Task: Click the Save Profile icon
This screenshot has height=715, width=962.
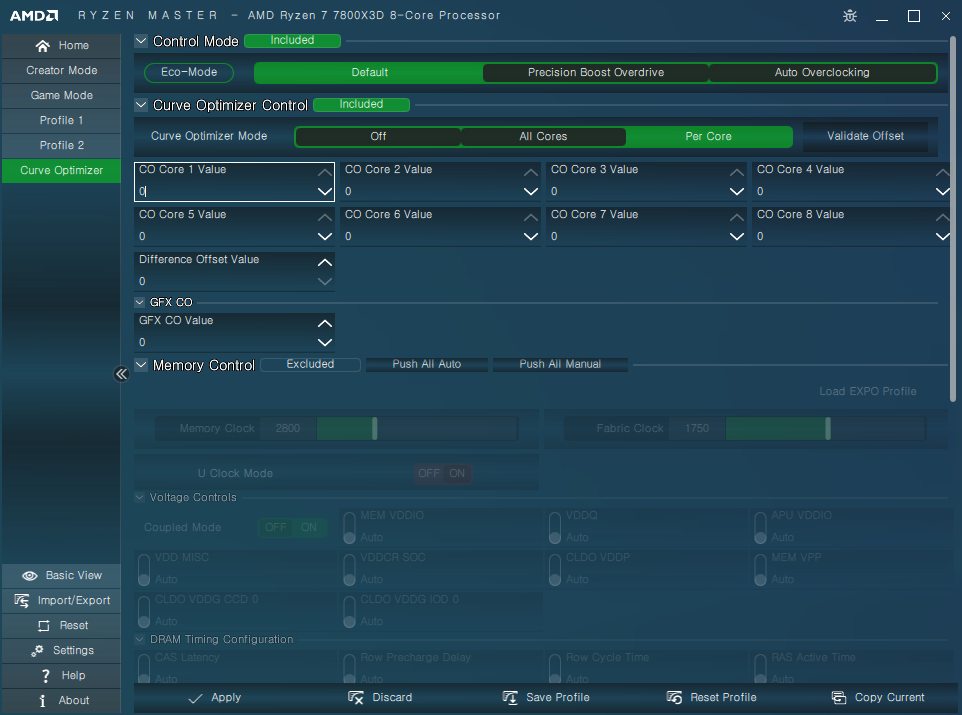Action: (510, 698)
